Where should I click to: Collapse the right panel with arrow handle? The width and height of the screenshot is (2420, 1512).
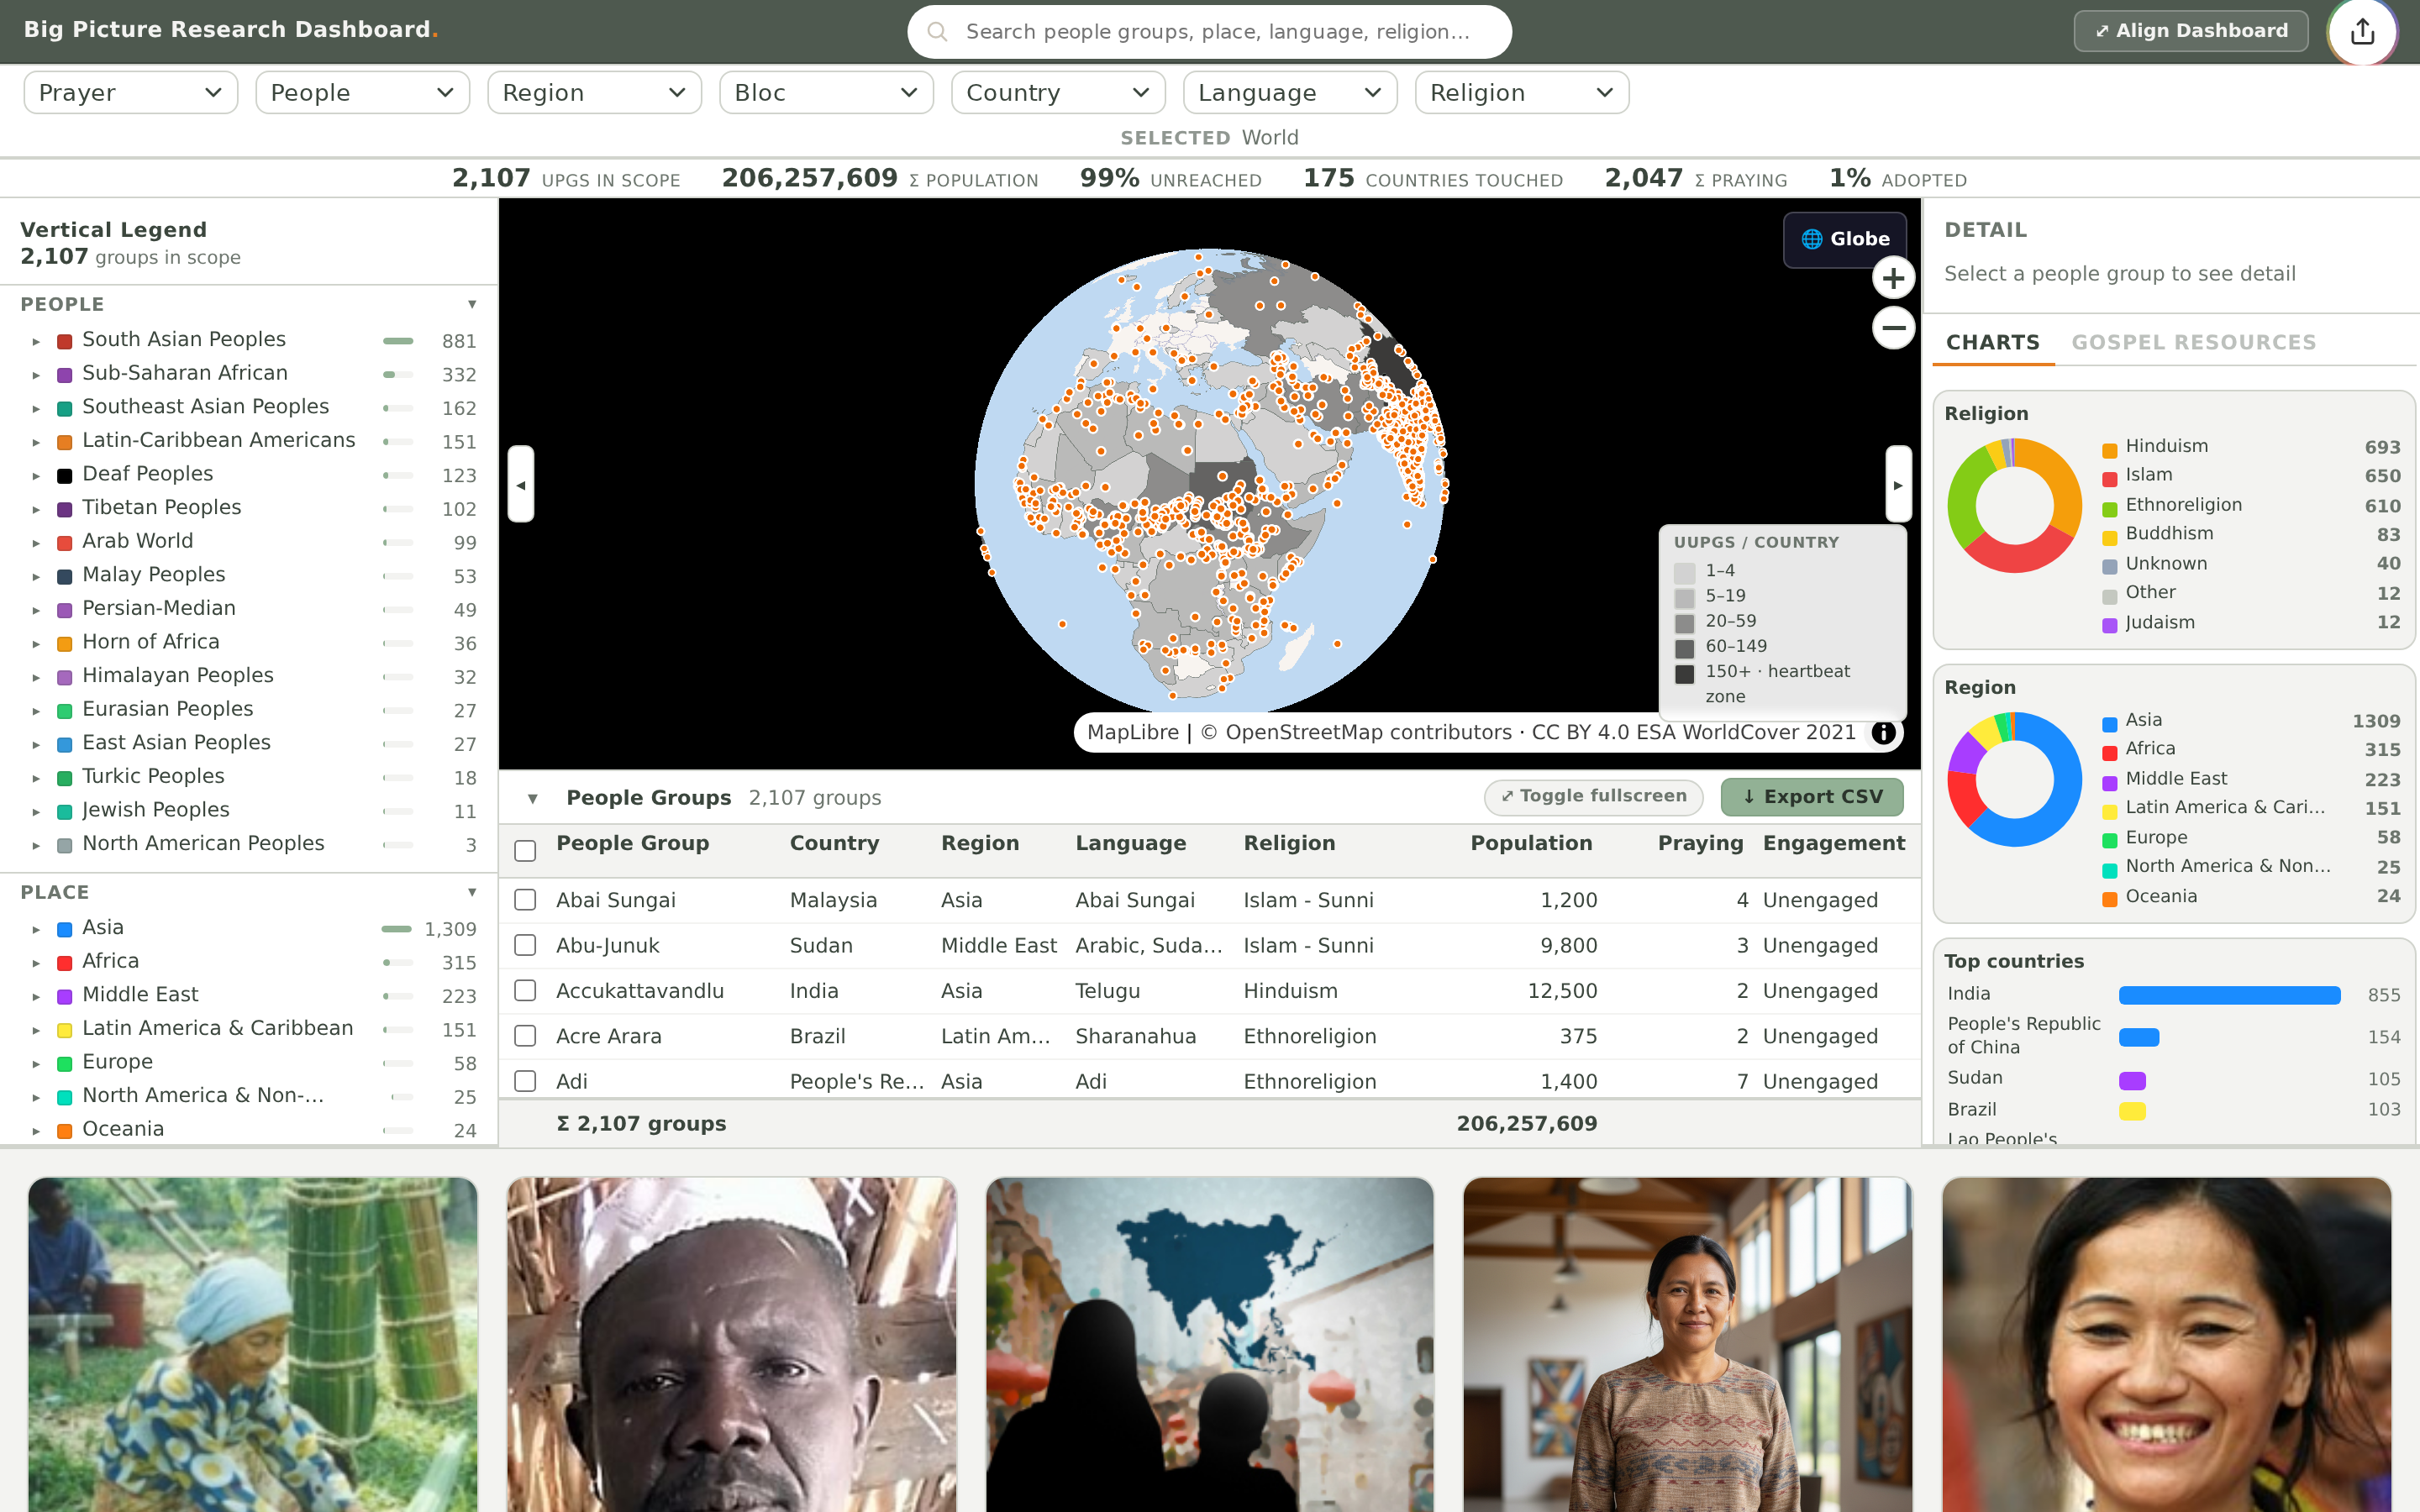(x=1898, y=484)
